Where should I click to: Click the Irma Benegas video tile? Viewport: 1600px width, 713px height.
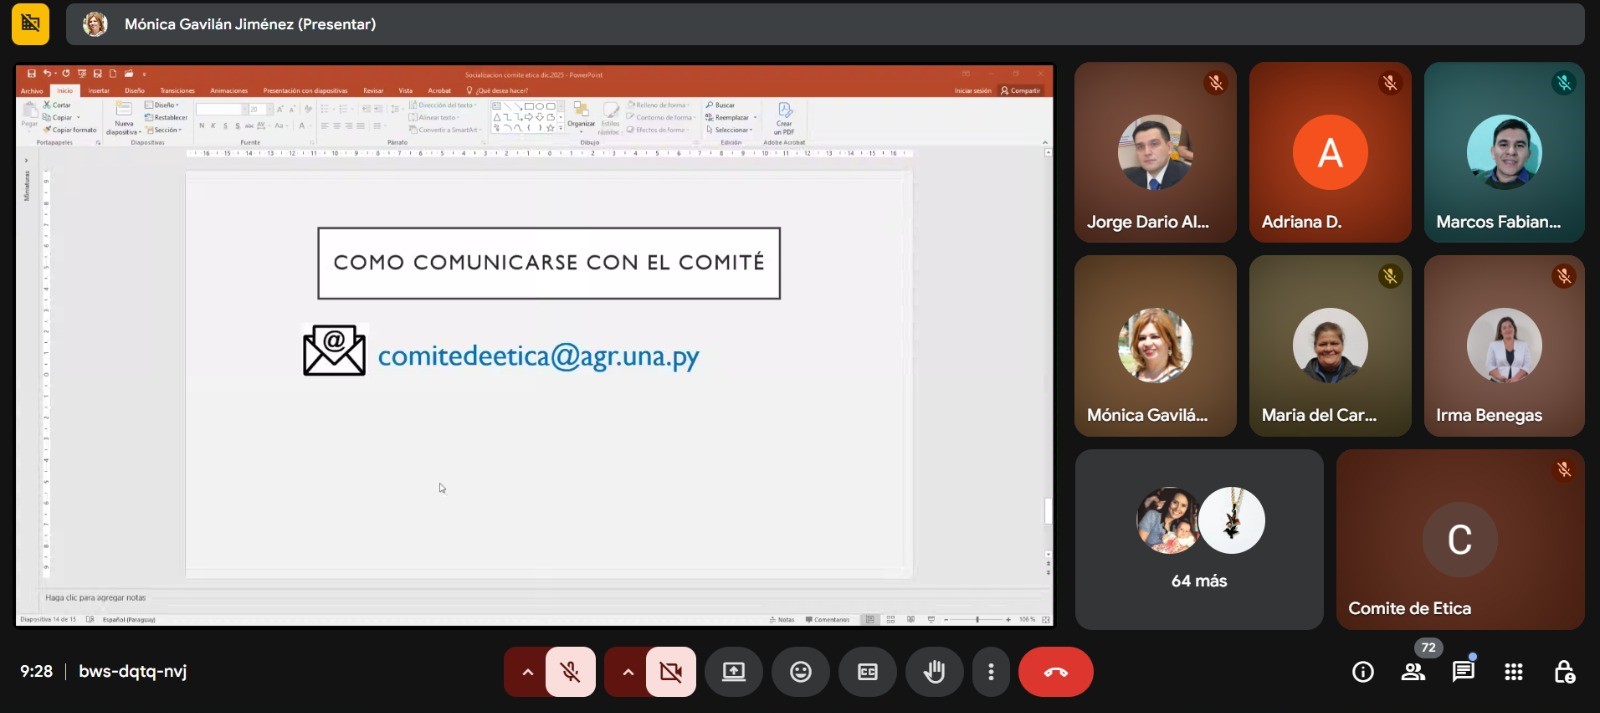tap(1504, 345)
